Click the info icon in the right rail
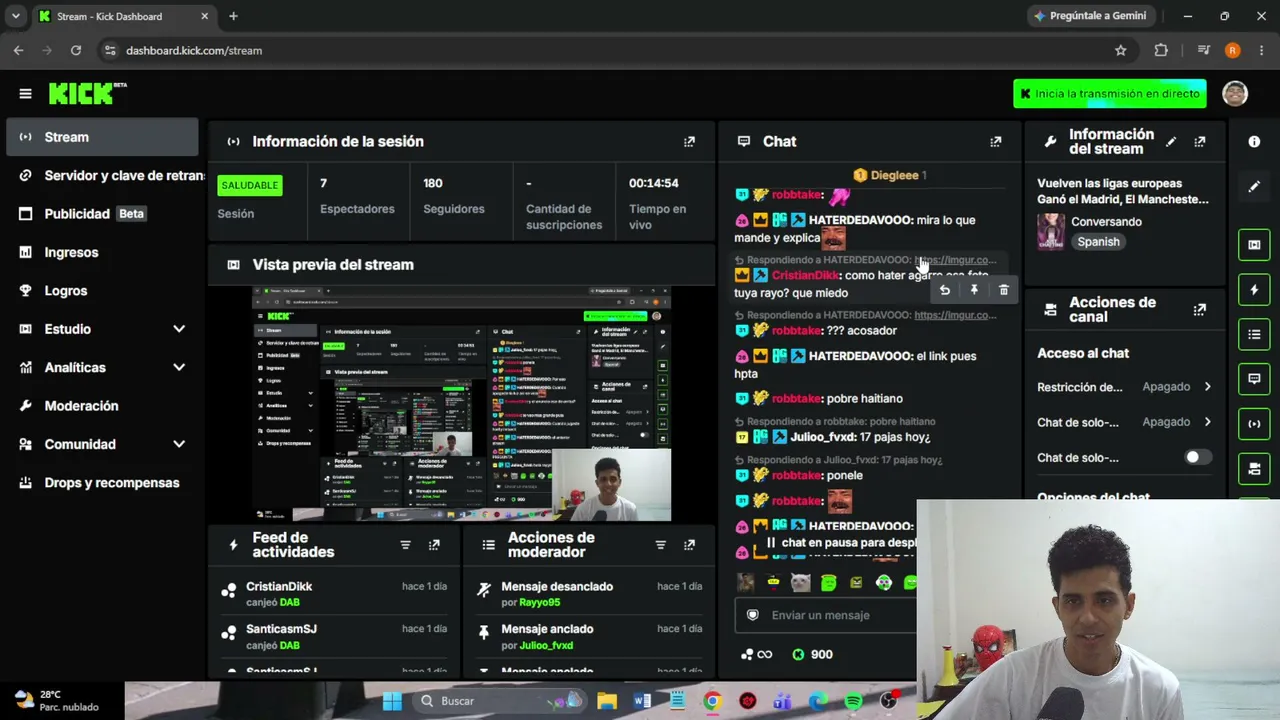This screenshot has width=1280, height=720. point(1254,142)
